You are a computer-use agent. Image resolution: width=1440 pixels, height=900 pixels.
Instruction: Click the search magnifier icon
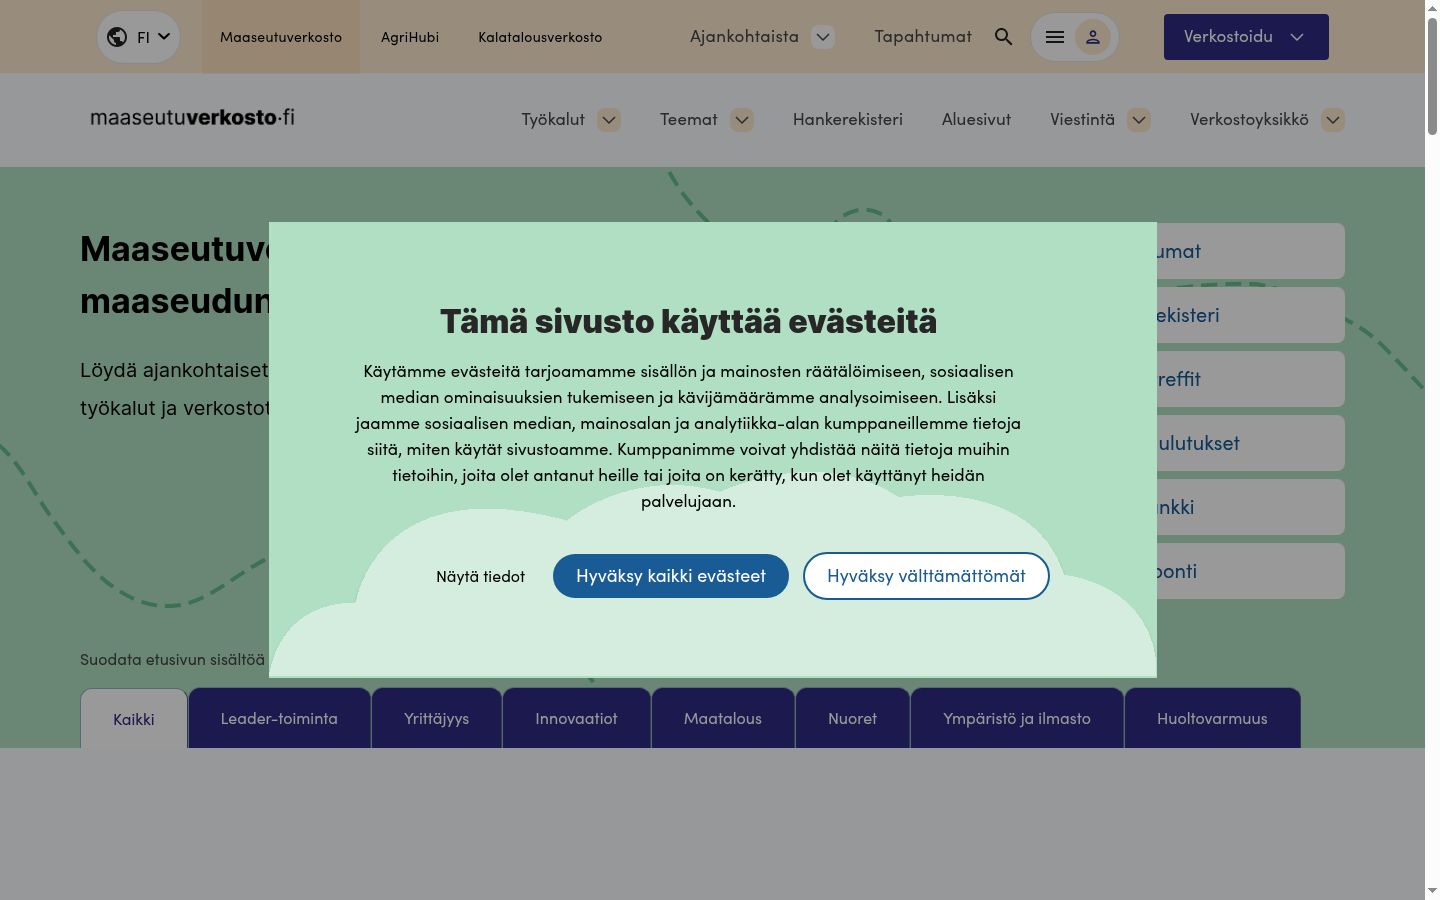point(1003,37)
